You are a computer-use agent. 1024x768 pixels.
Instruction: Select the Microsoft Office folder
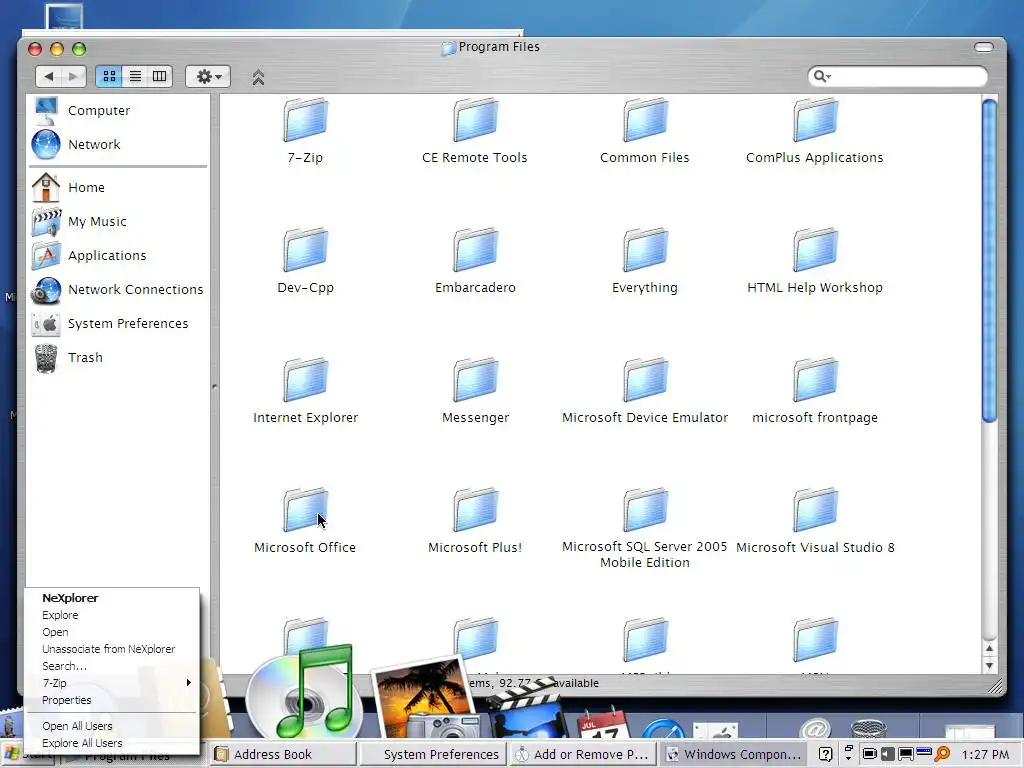[x=305, y=510]
